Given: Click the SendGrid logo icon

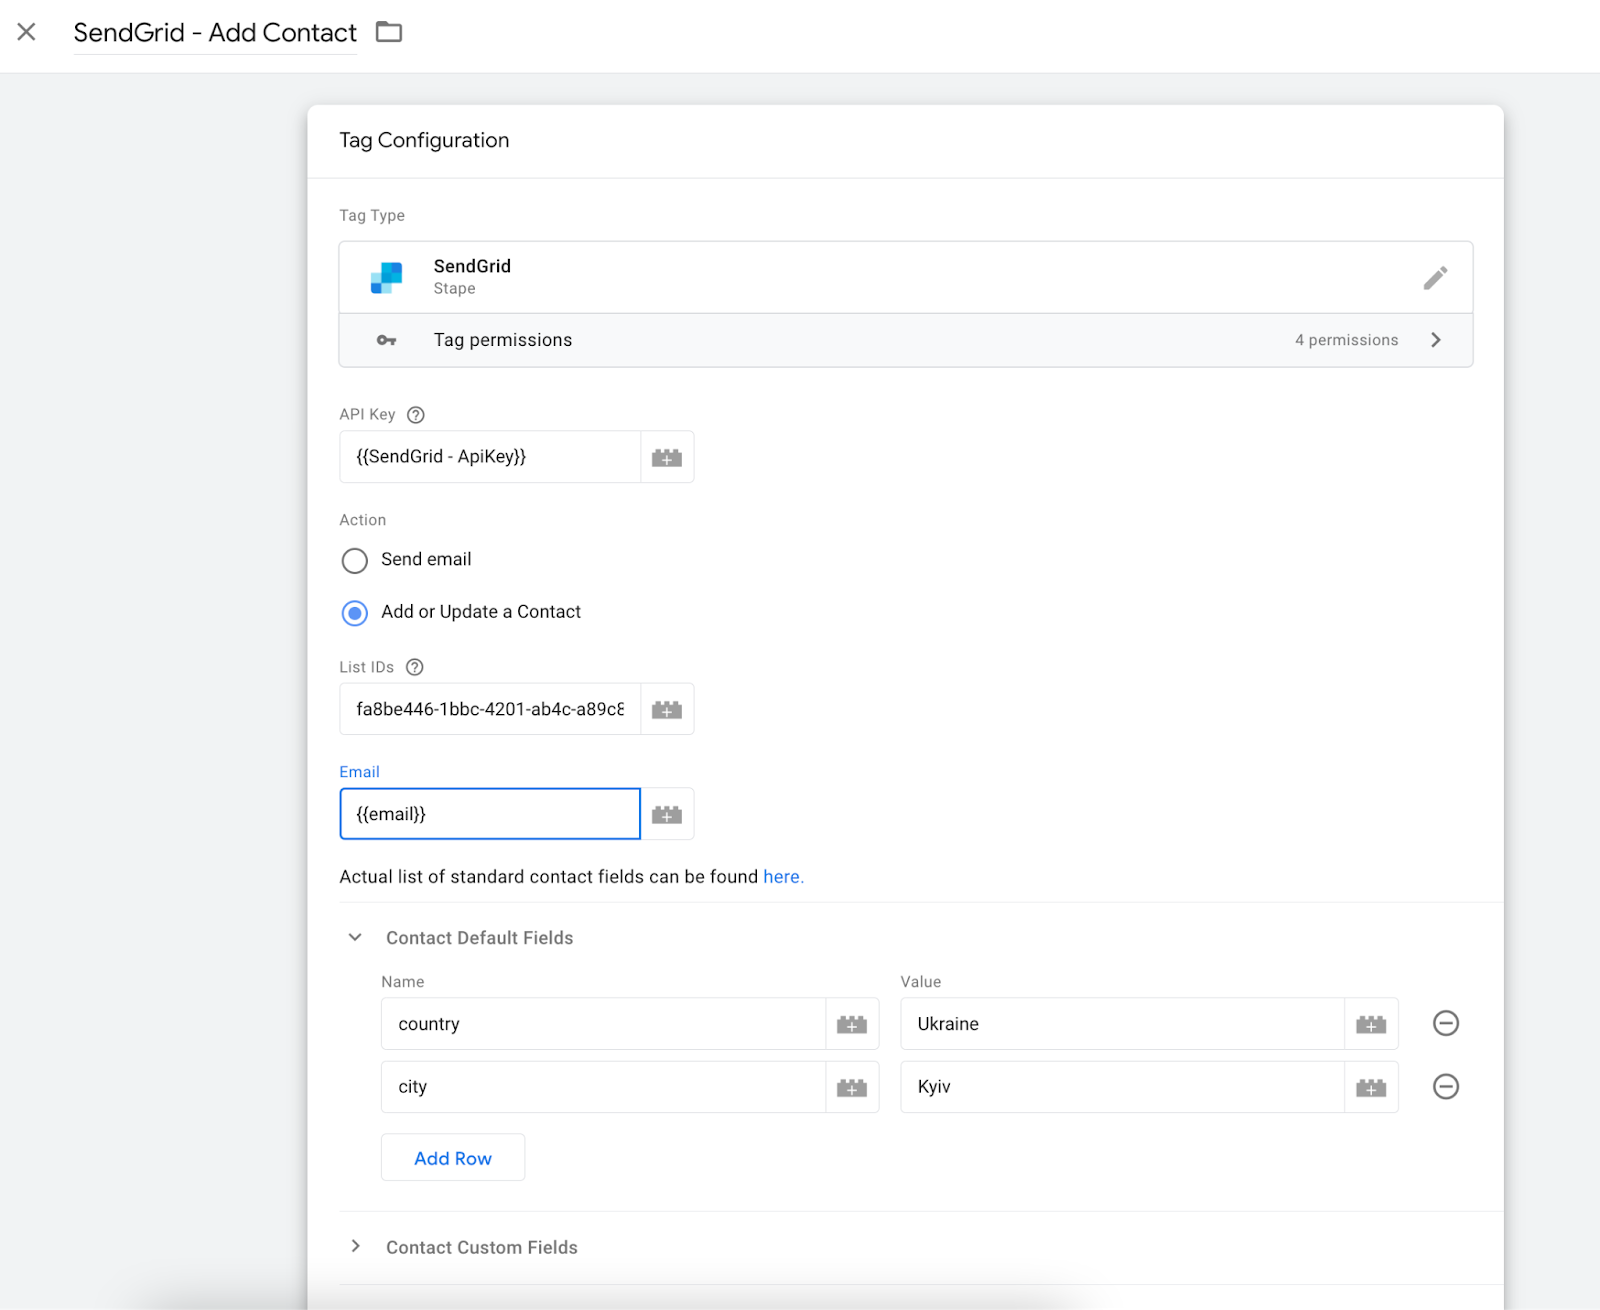Looking at the screenshot, I should (x=387, y=277).
